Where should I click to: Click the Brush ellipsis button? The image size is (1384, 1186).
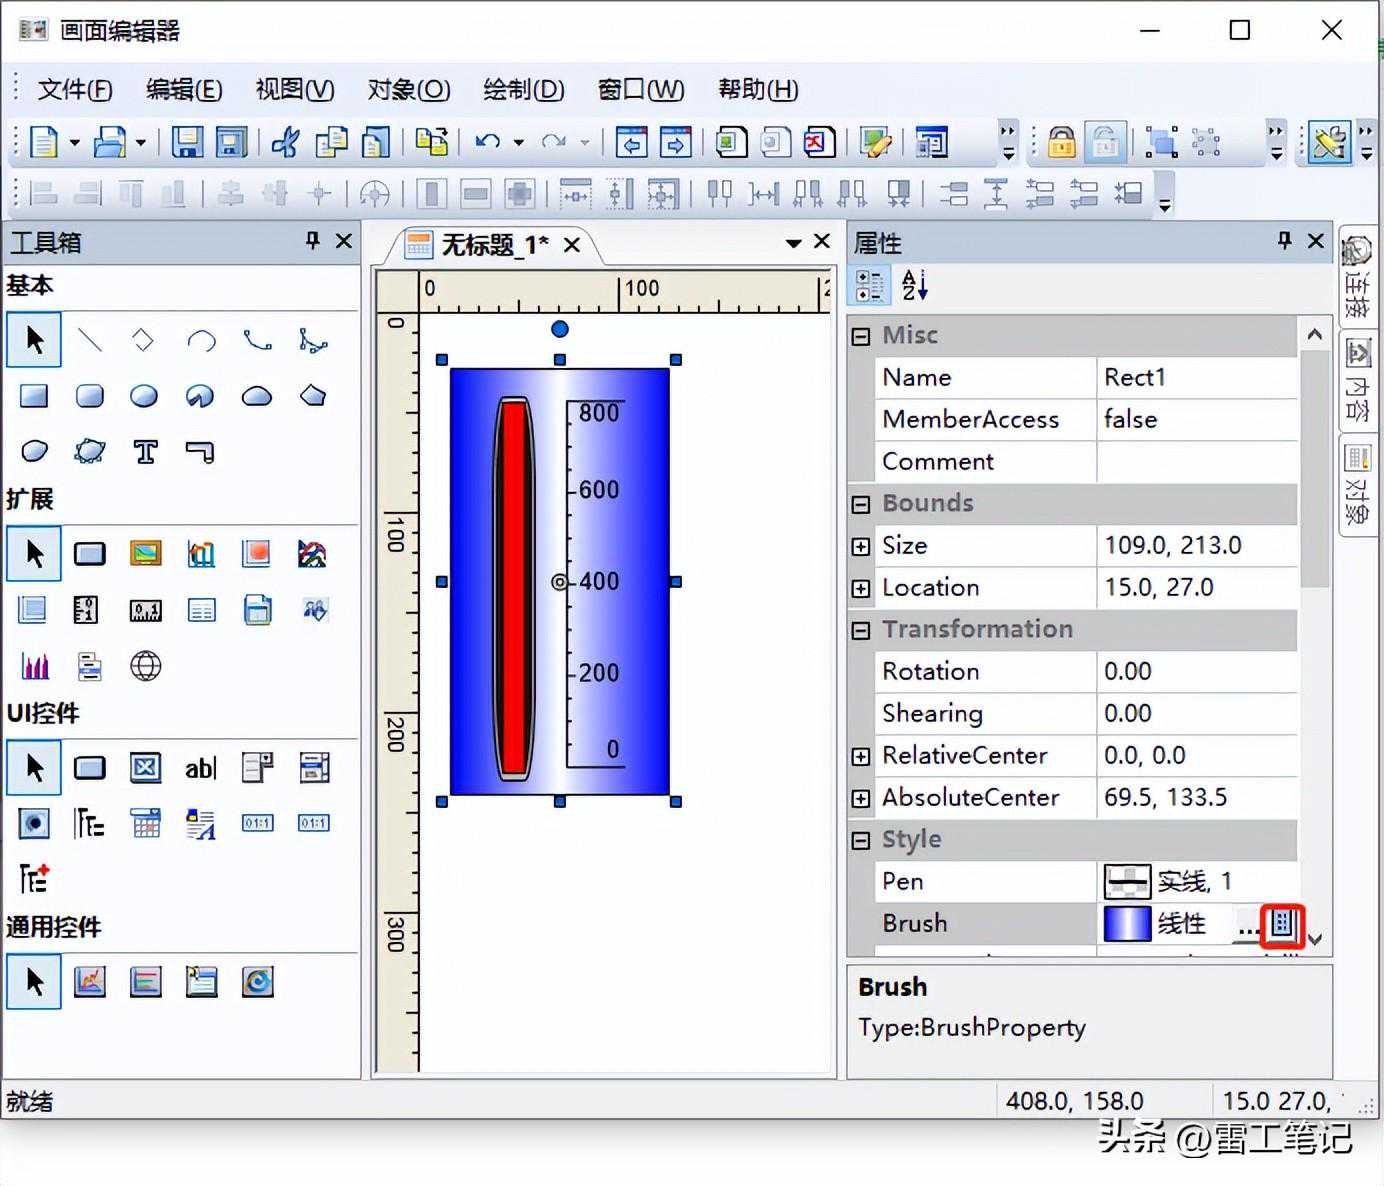pyautogui.click(x=1247, y=926)
